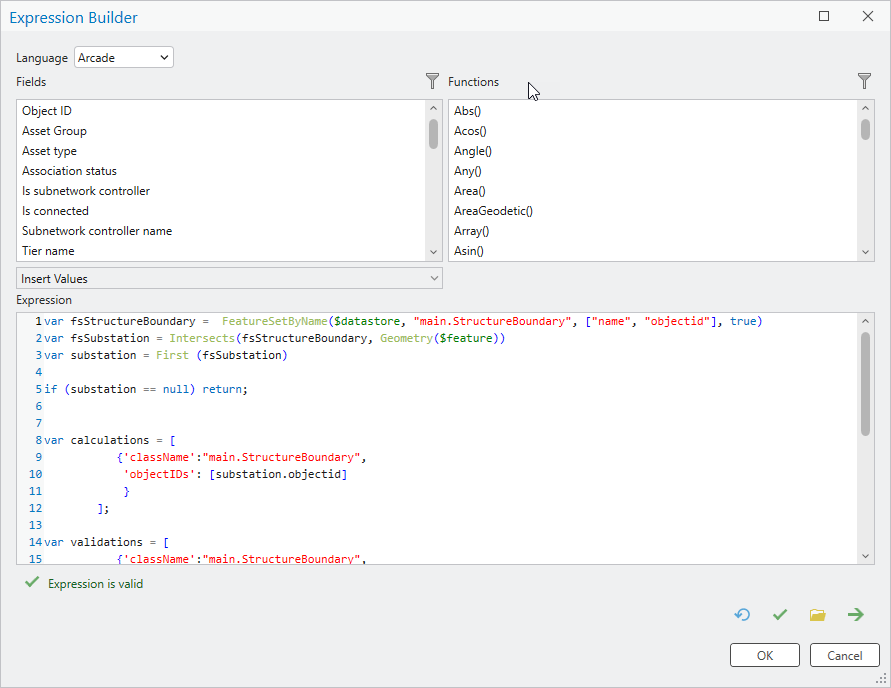Export expression with the green arrow icon
The image size is (891, 688).
tap(855, 615)
